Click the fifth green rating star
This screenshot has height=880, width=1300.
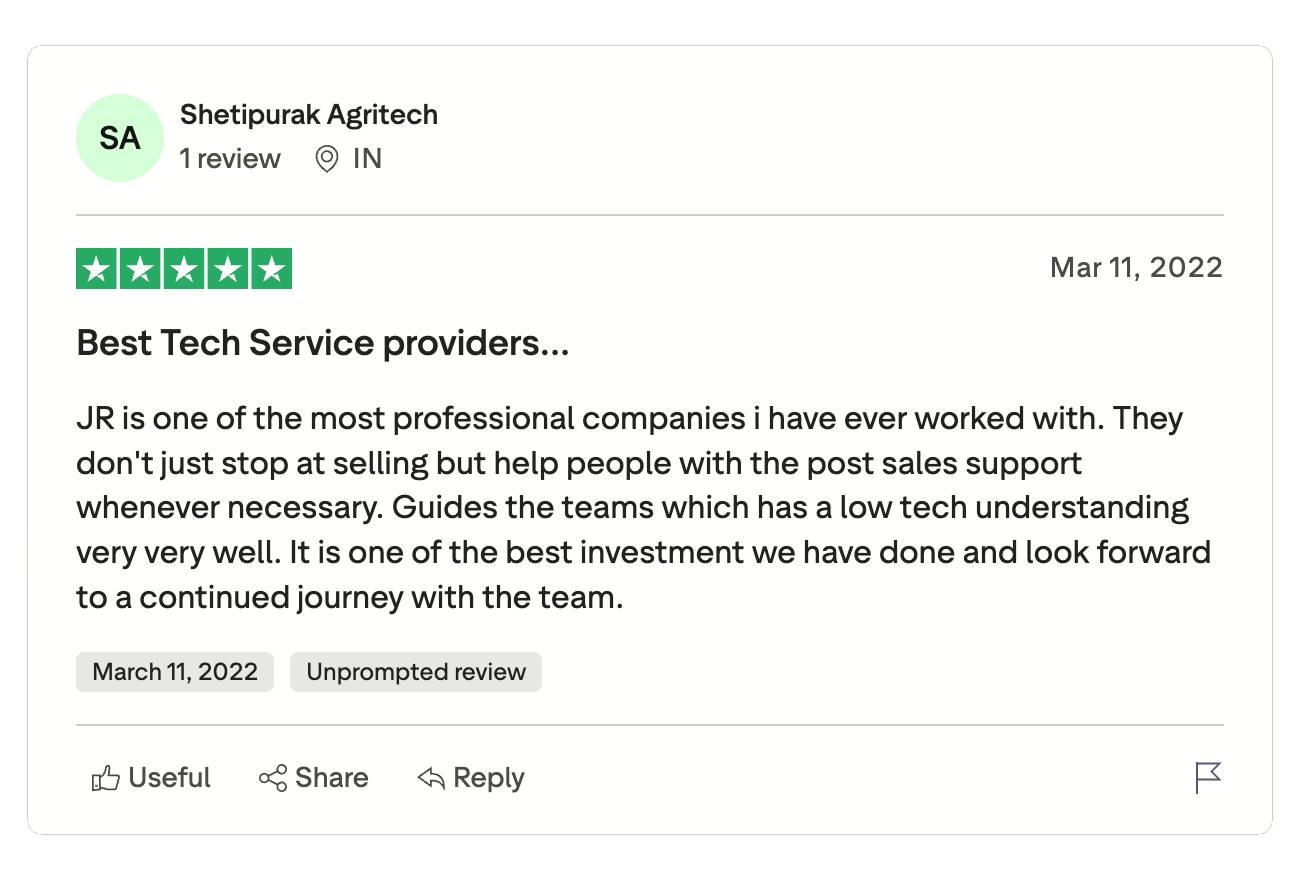pyautogui.click(x=271, y=269)
